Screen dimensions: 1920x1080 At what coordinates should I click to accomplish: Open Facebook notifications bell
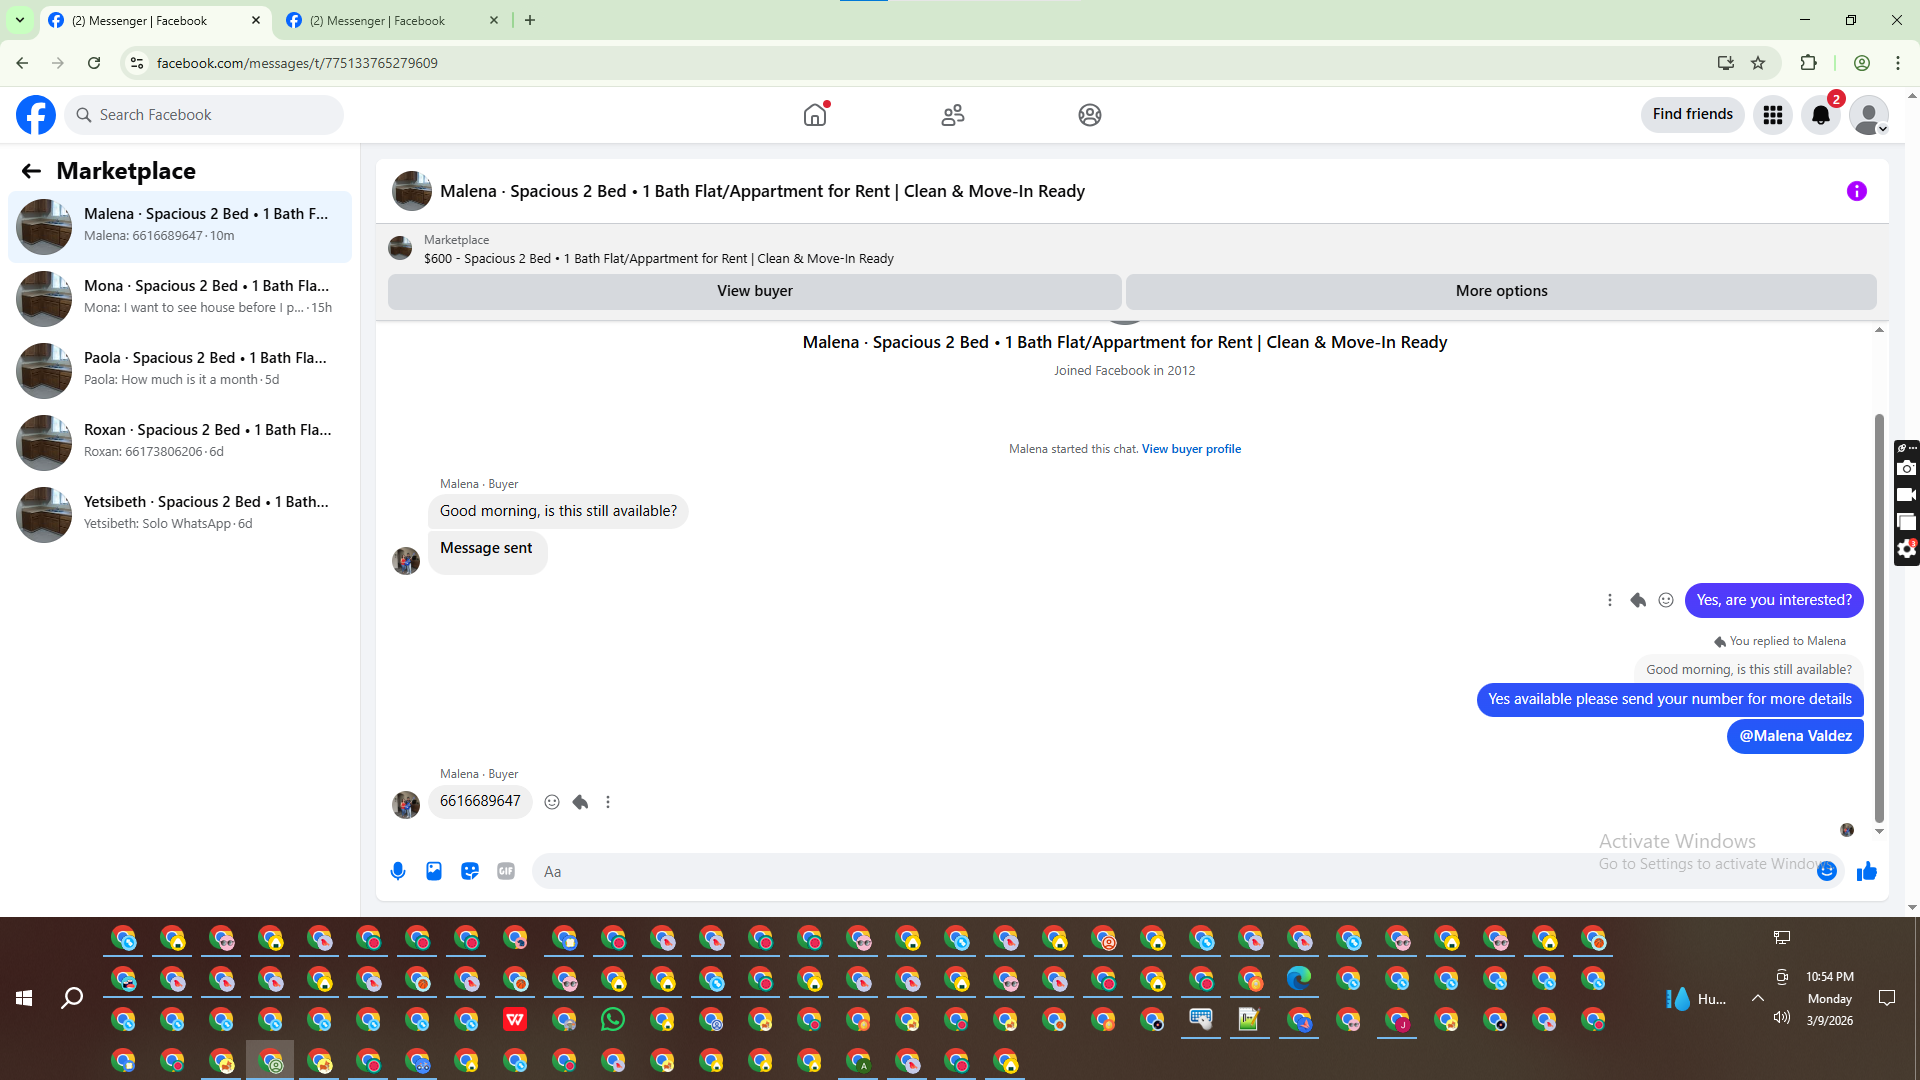pyautogui.click(x=1821, y=115)
